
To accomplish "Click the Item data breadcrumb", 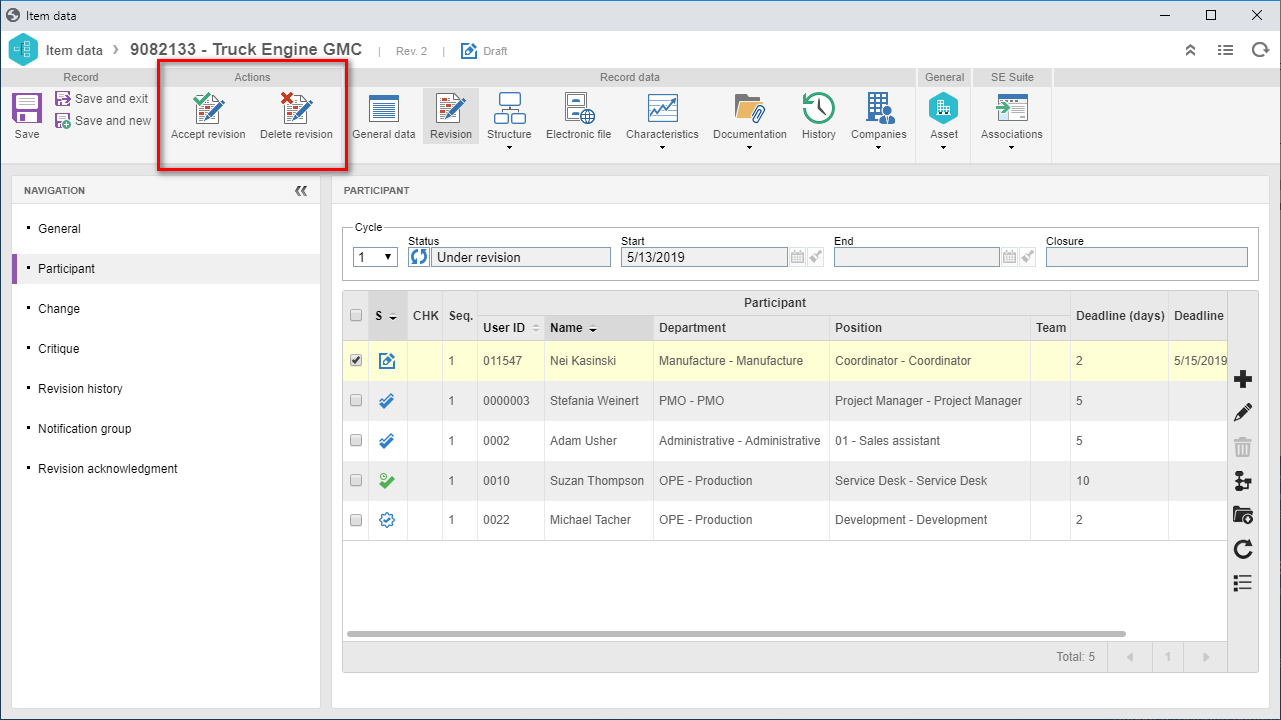I will coord(74,51).
